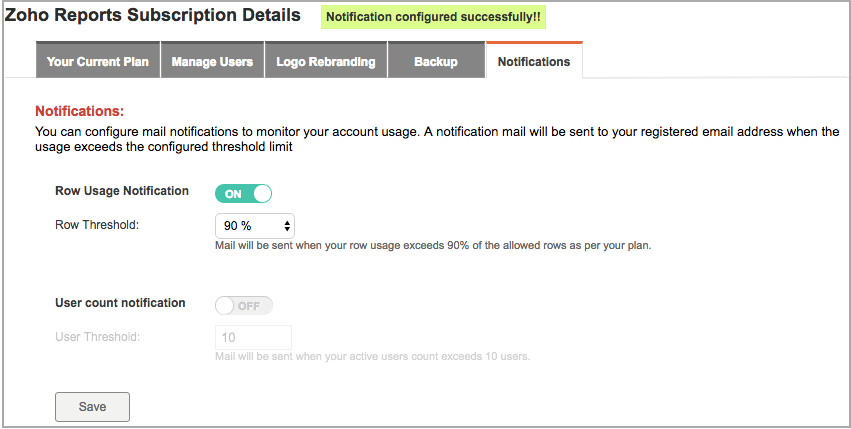Viewport: 851px width, 429px height.
Task: Turn off the Row Usage Notification switch
Action: (243, 193)
